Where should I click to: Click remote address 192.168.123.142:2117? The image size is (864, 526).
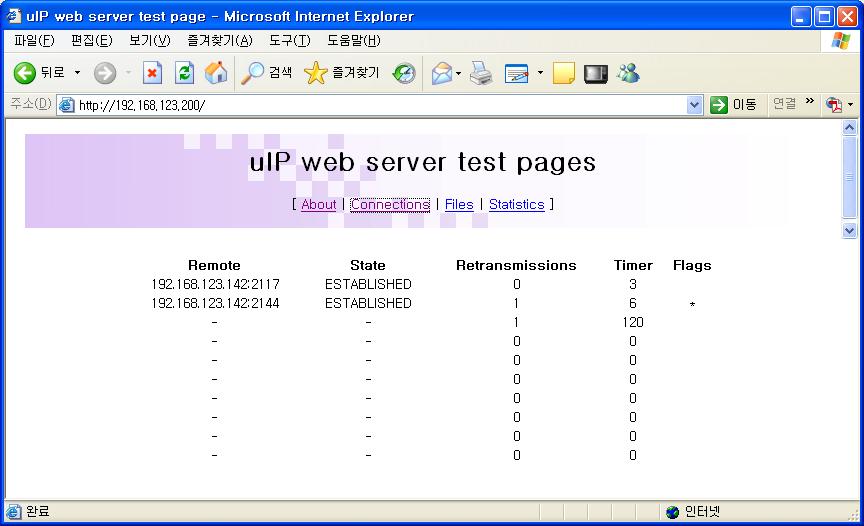pyautogui.click(x=215, y=284)
